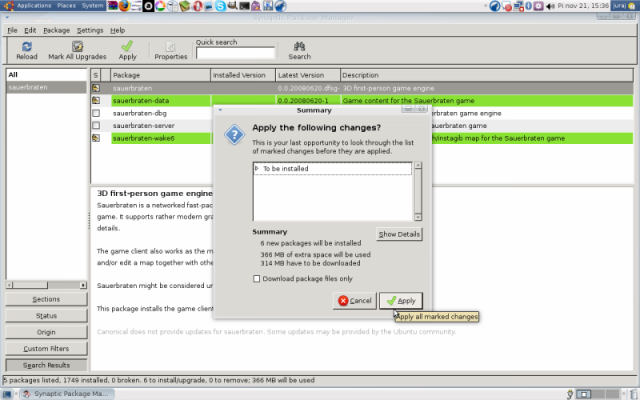Open the Picasa launcher in top panel
Image resolution: width=640 pixels, height=400 pixels.
(x=160, y=6)
